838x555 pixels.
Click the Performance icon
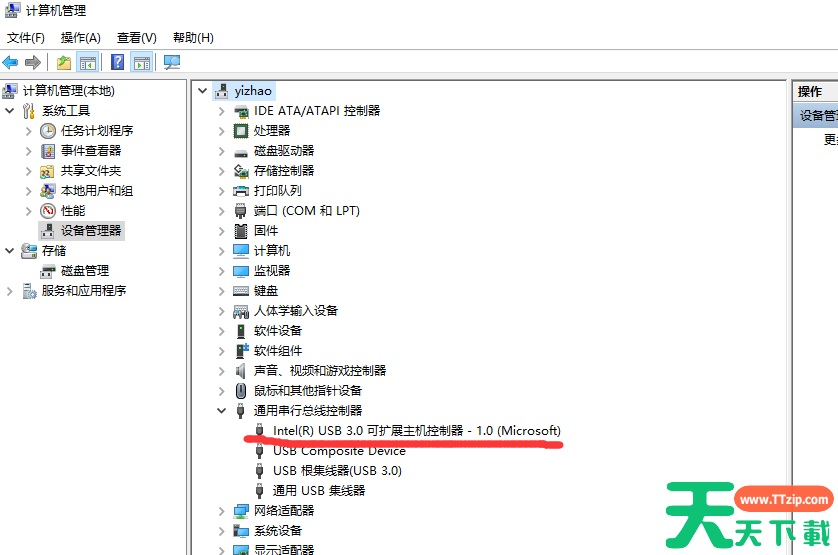48,211
